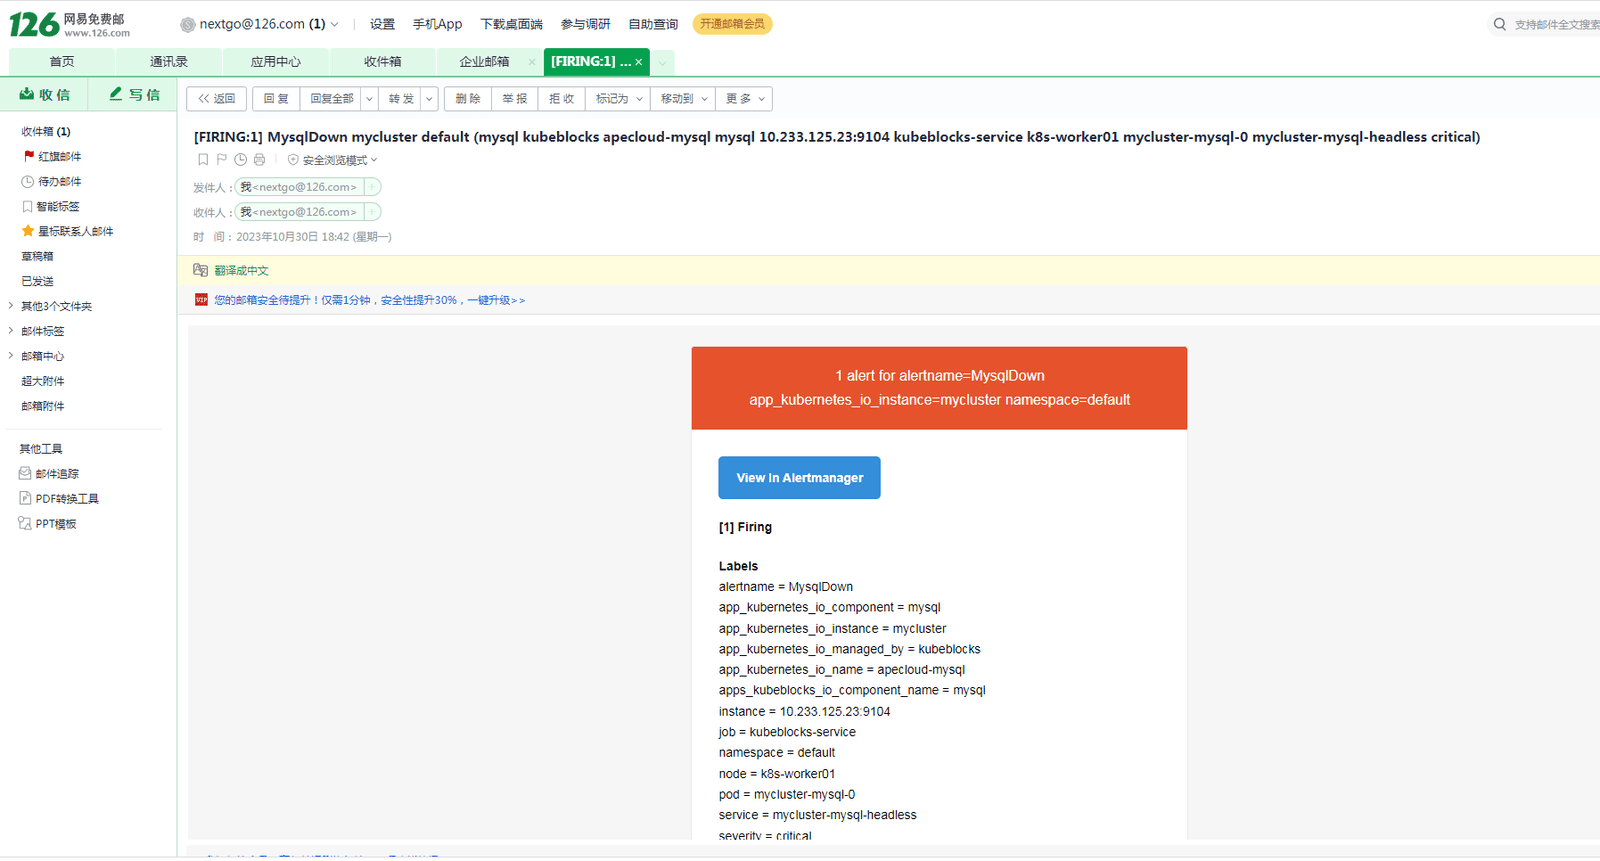Click the translate icon in the yellow bar
The width and height of the screenshot is (1600, 861).
tap(201, 270)
